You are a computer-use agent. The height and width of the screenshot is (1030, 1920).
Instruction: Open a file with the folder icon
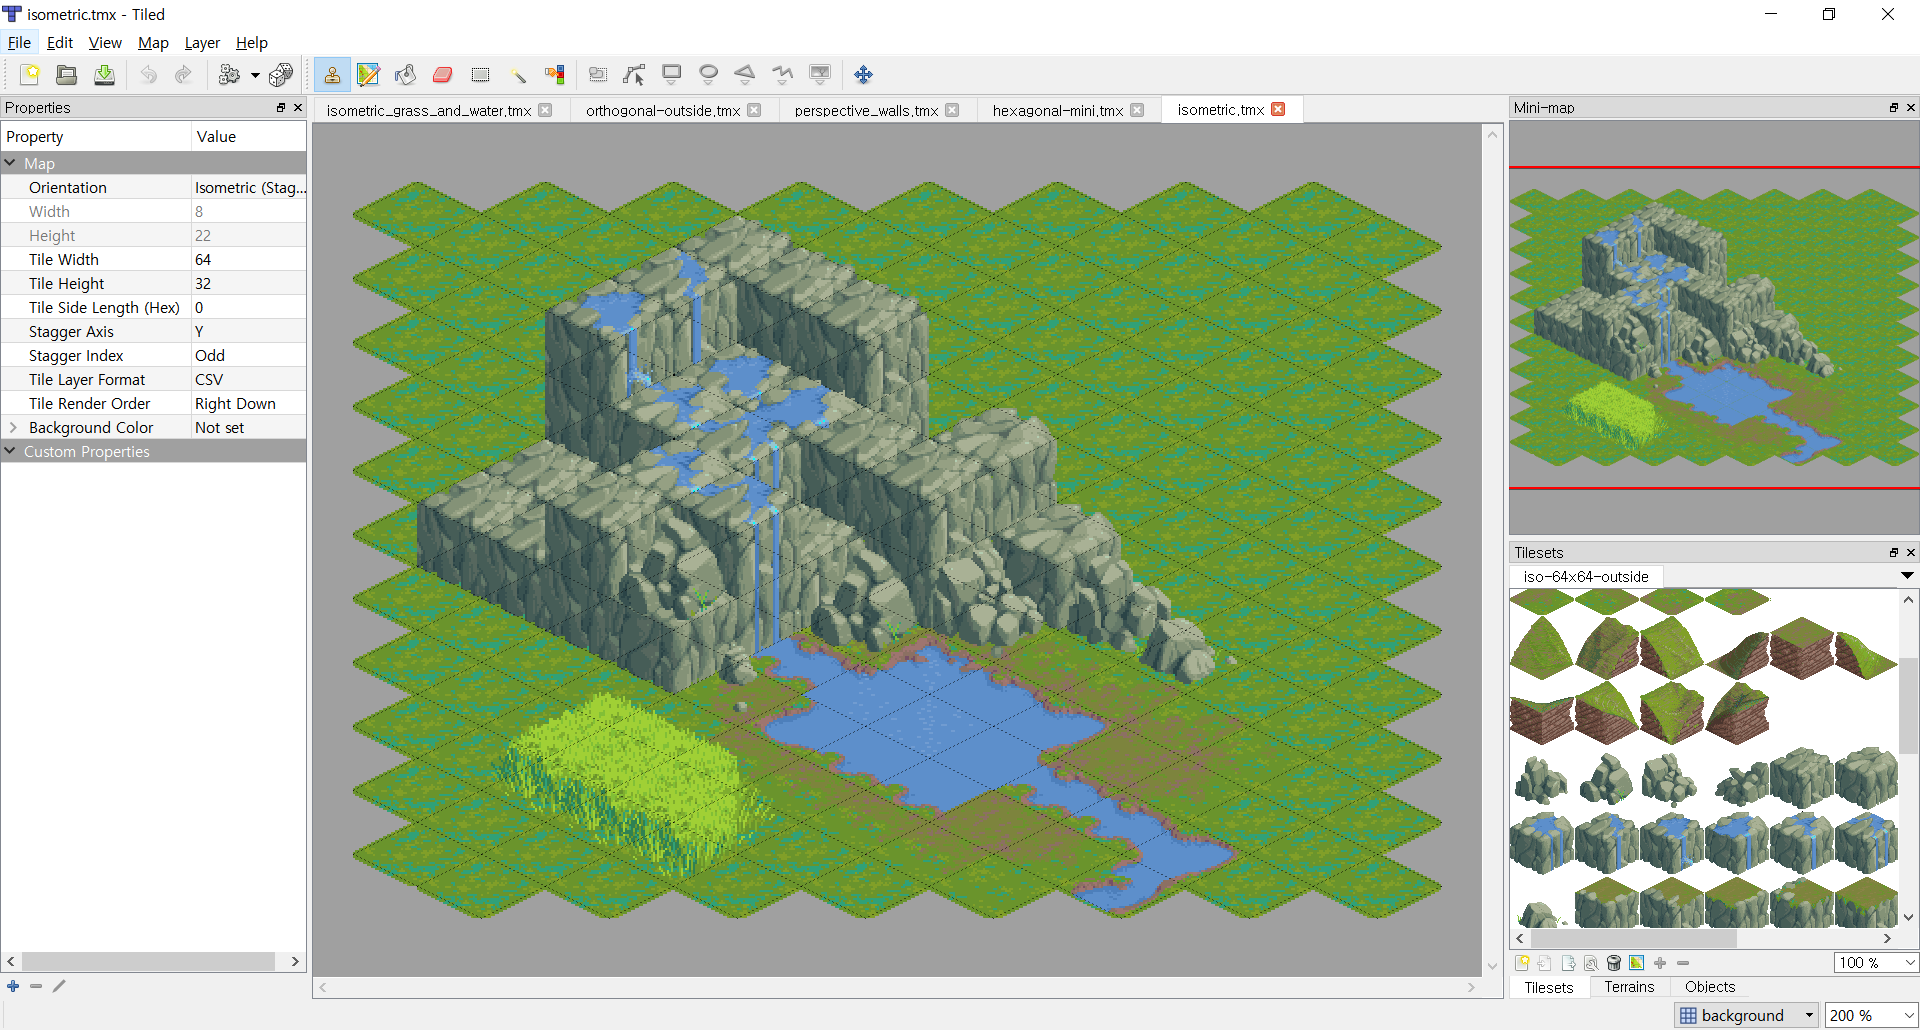[x=67, y=75]
